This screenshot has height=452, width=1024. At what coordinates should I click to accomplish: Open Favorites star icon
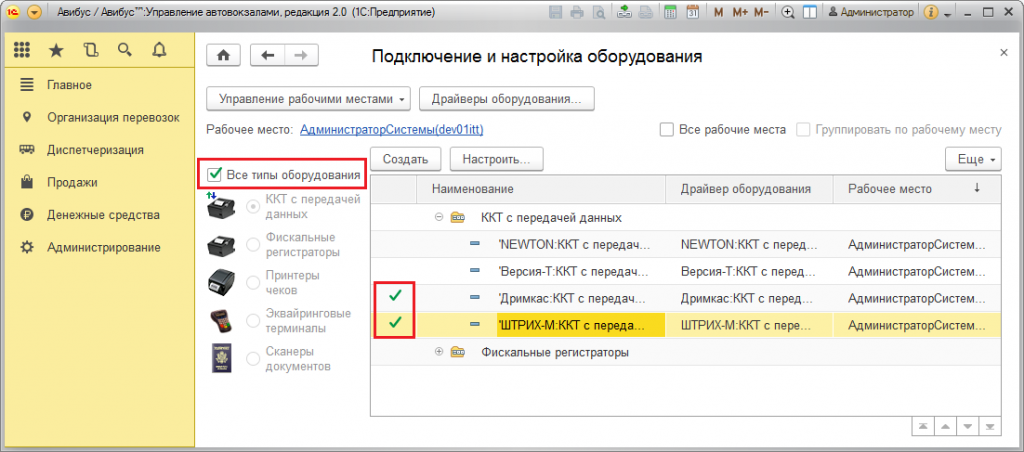tap(56, 50)
